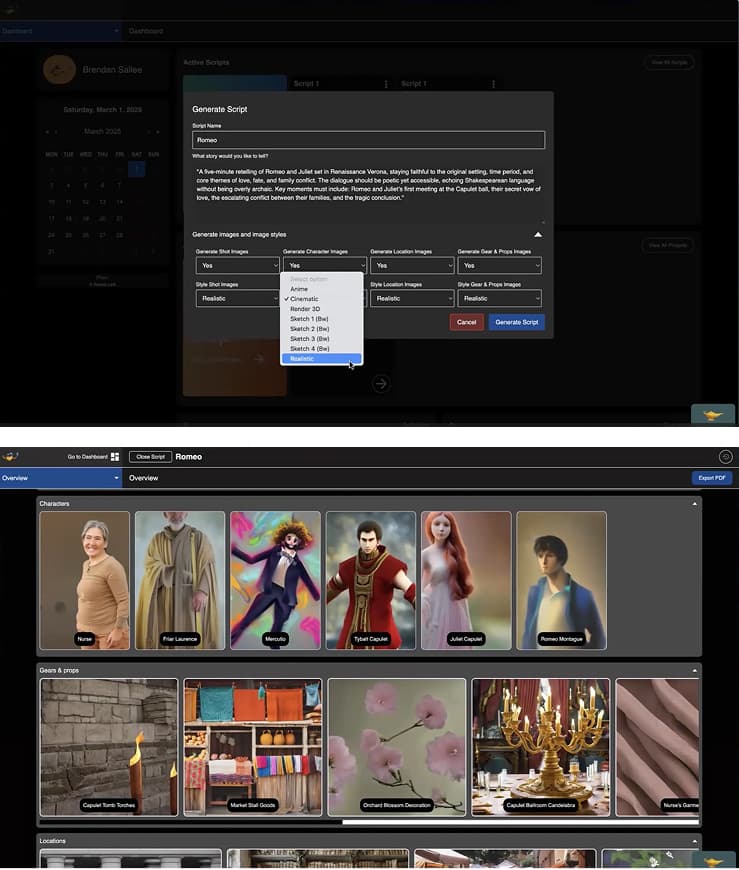Collapse the Generate images and image styles section
Viewport: 739px width, 870px height.
click(x=538, y=235)
